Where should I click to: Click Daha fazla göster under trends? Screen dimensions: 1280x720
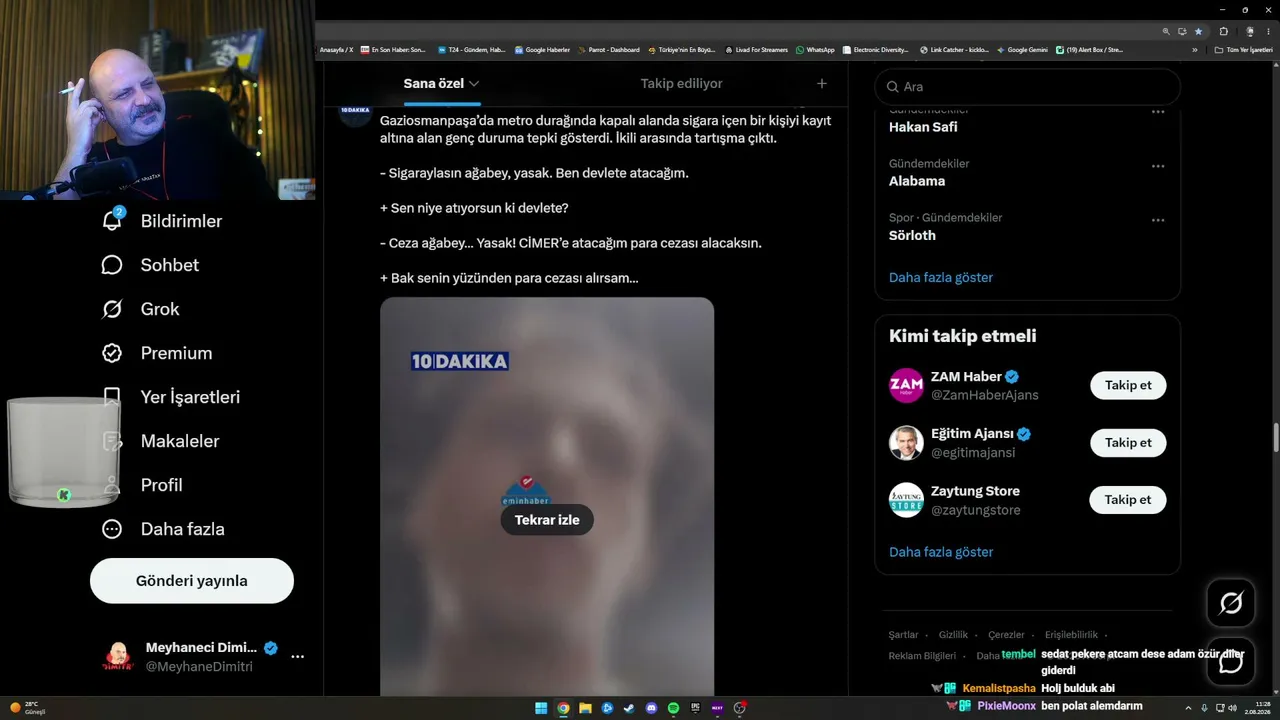(x=941, y=278)
